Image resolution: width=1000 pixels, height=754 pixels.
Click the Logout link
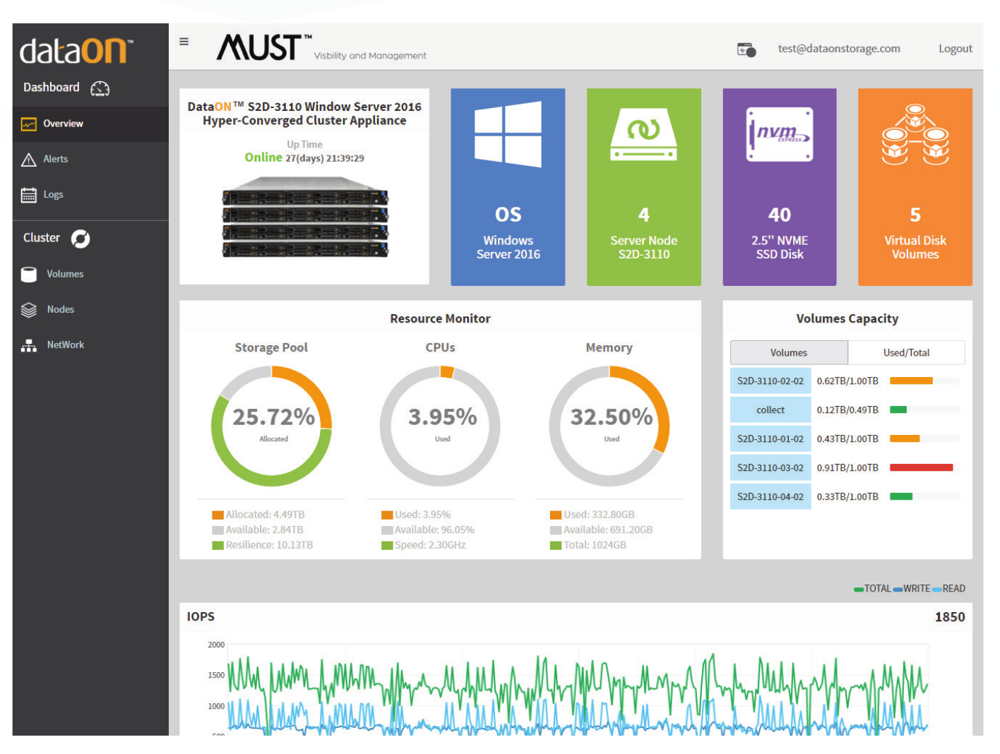955,48
